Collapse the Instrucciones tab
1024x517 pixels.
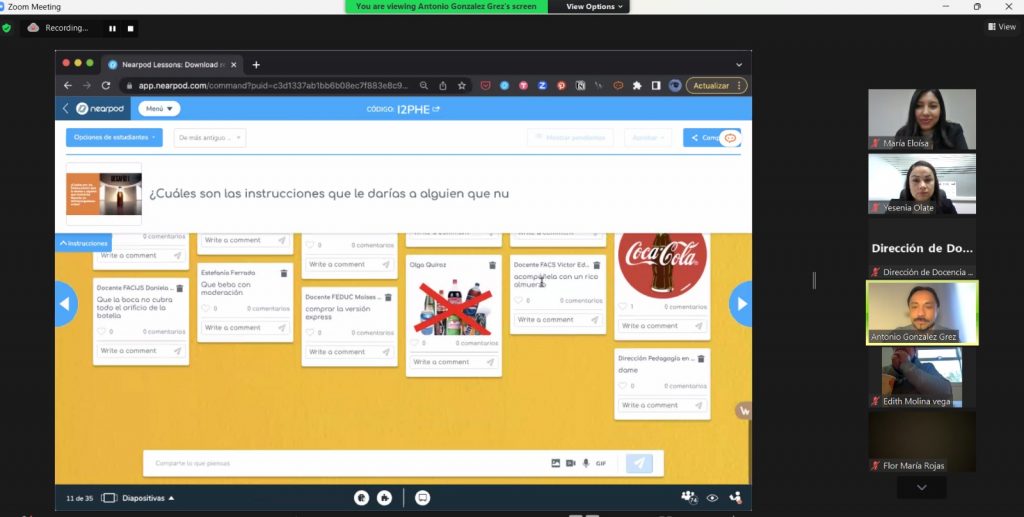tap(83, 243)
